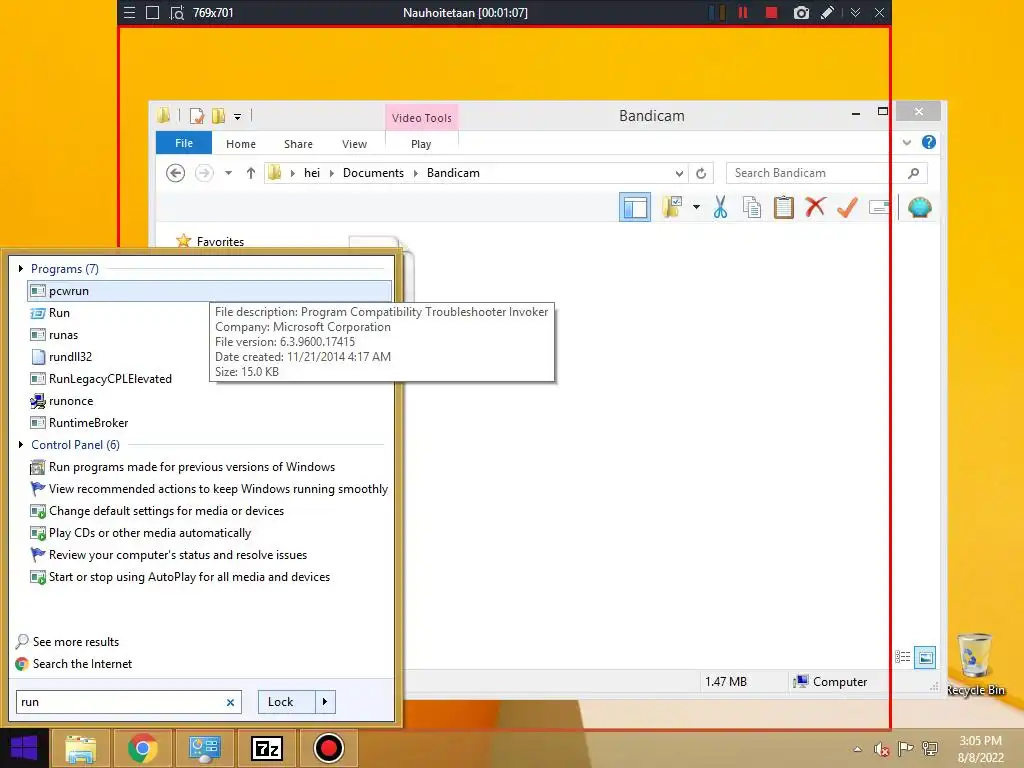Select the Video Tools contextual tab
This screenshot has height=768, width=1024.
pyautogui.click(x=421, y=118)
